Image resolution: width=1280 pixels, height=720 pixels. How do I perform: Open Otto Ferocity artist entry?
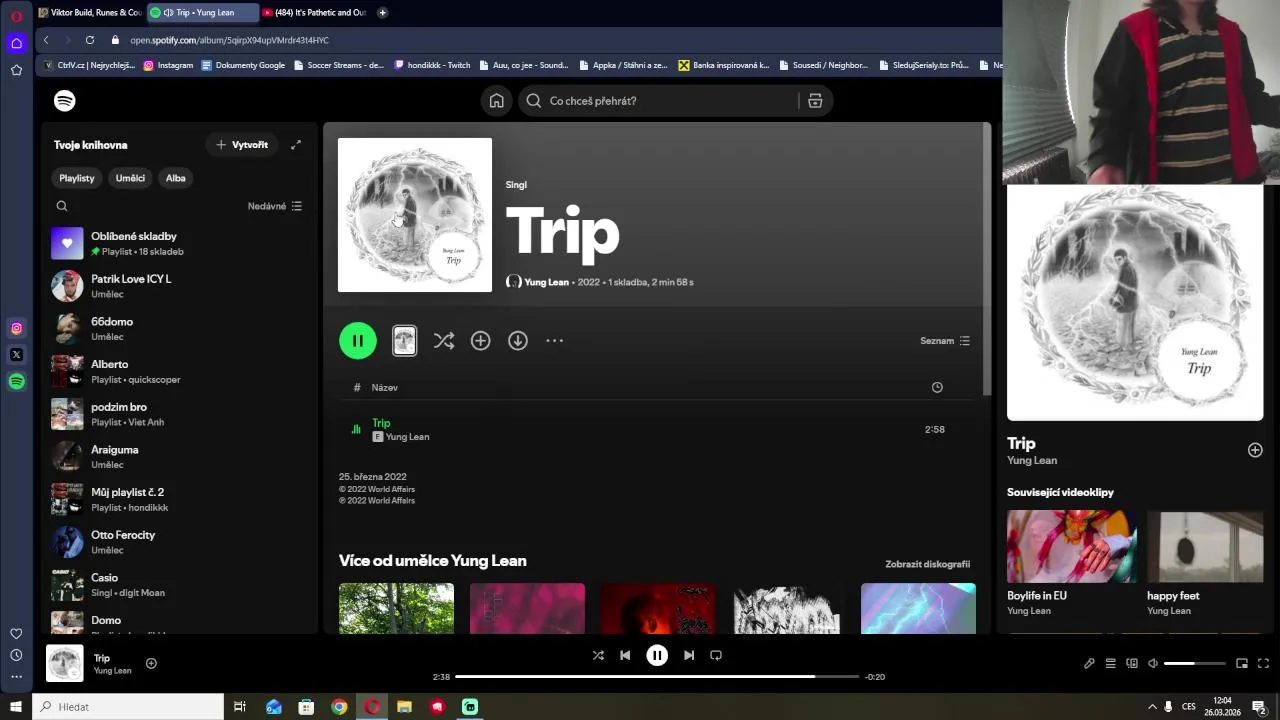(180, 542)
